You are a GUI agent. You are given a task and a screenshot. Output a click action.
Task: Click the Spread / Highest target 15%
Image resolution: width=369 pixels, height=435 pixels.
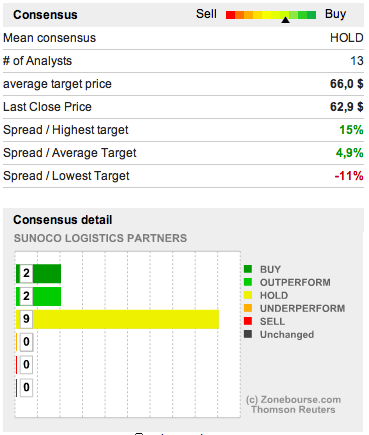tap(351, 130)
